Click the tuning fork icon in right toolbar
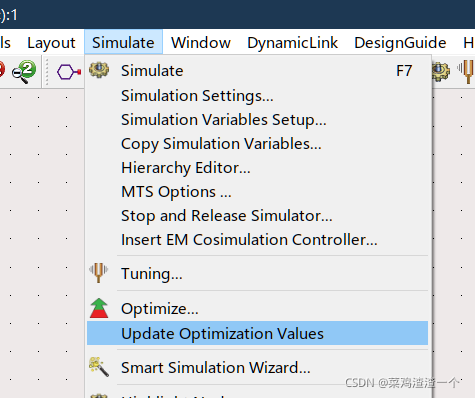The width and height of the screenshot is (475, 398). tap(467, 71)
